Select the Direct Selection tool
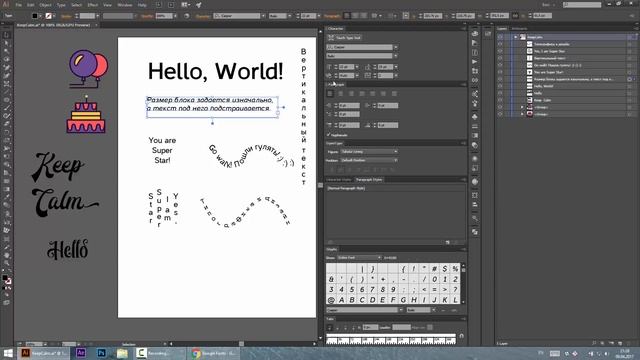The image size is (640, 360). pyautogui.click(x=6, y=44)
